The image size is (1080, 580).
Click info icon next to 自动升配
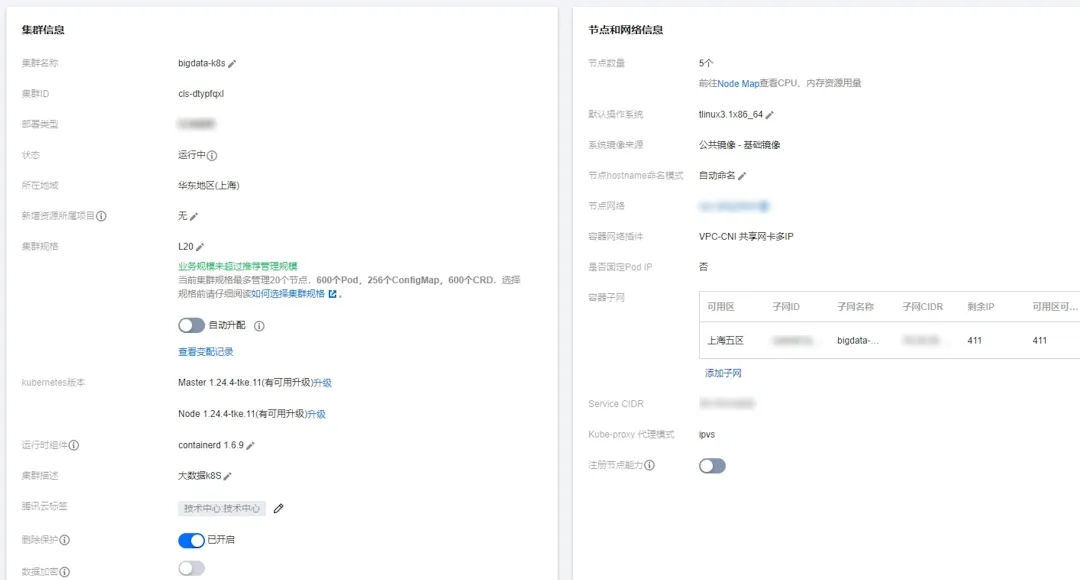point(259,326)
